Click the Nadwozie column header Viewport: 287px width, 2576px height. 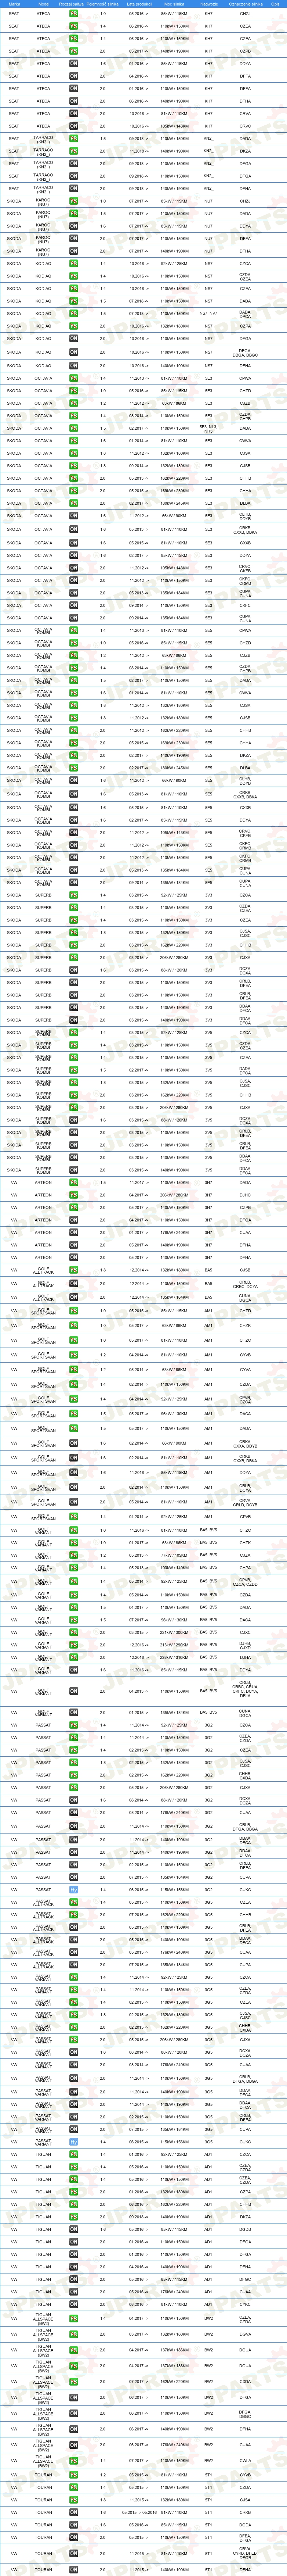click(209, 4)
